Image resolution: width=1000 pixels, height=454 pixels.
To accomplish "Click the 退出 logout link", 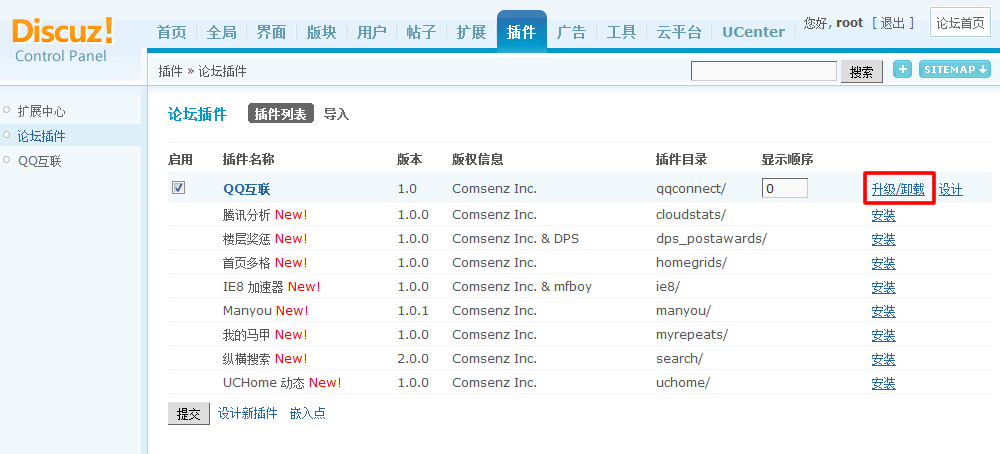I will coord(892,24).
